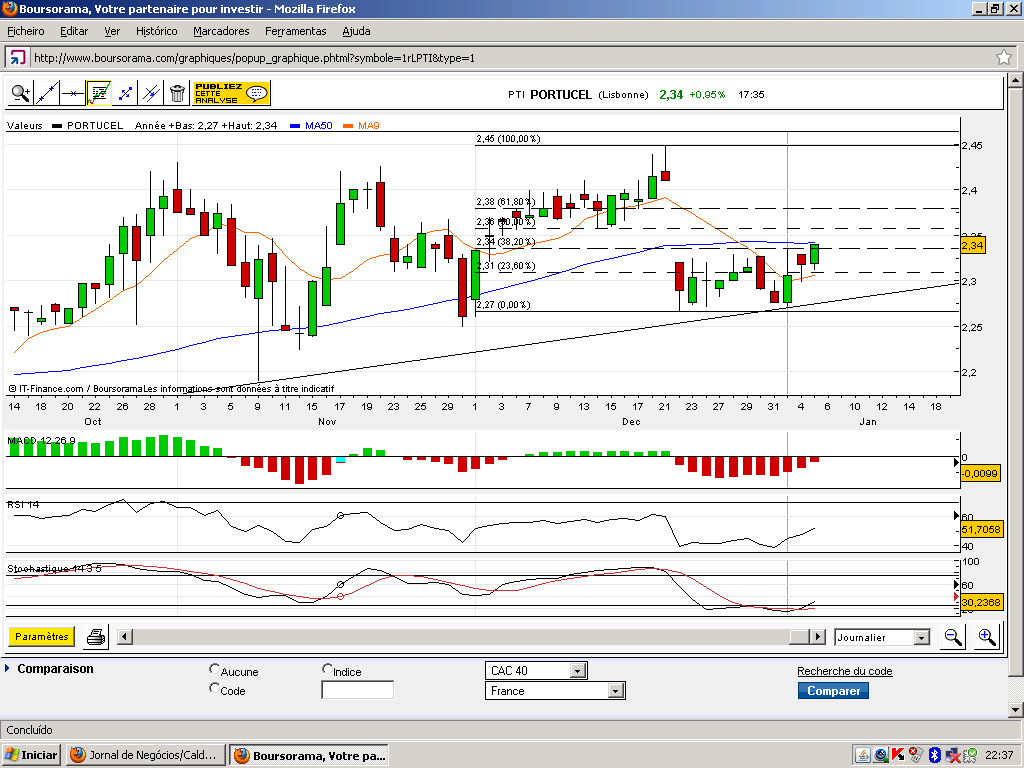1024x768 pixels.
Task: Click the trash can delete drawings icon
Action: (177, 93)
